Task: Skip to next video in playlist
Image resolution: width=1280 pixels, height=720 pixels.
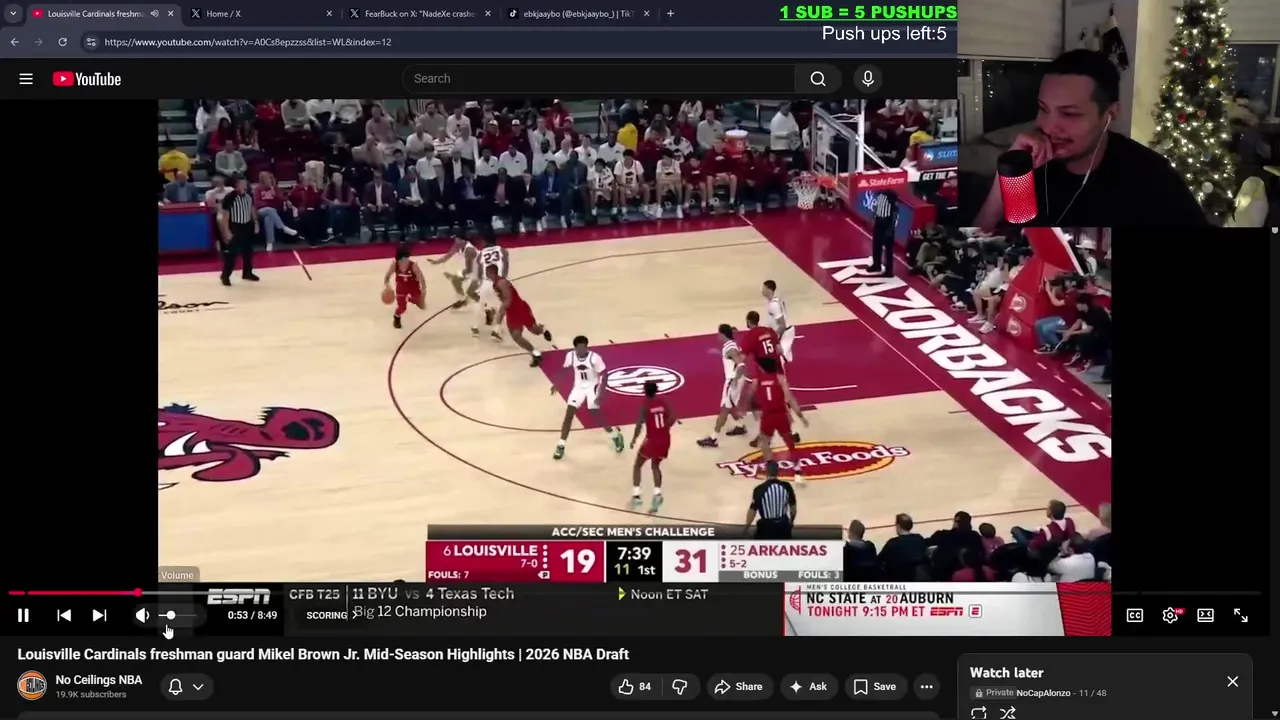Action: [99, 615]
